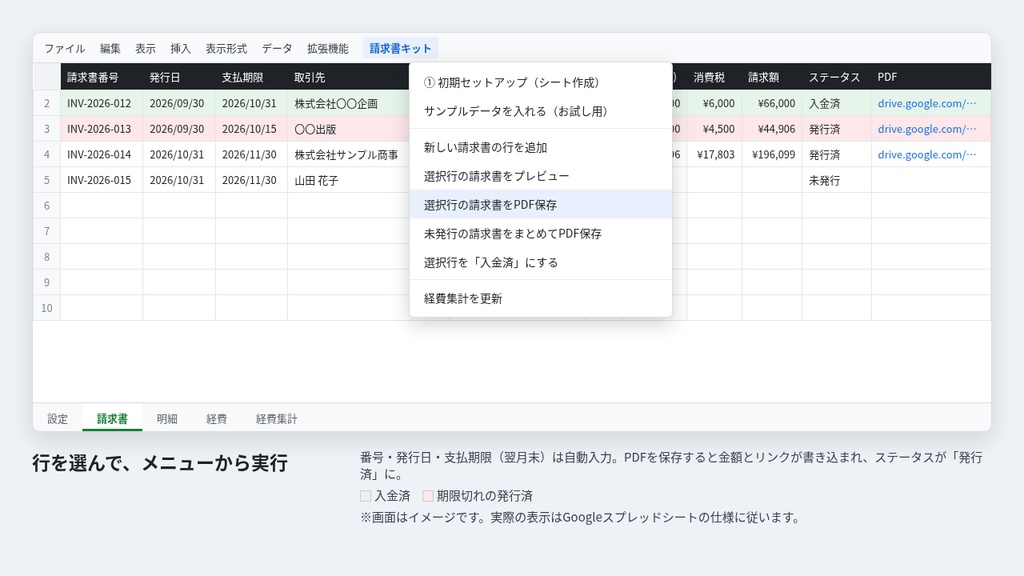Select status cell 入金済
Screen dimensions: 1024x576
pos(837,103)
